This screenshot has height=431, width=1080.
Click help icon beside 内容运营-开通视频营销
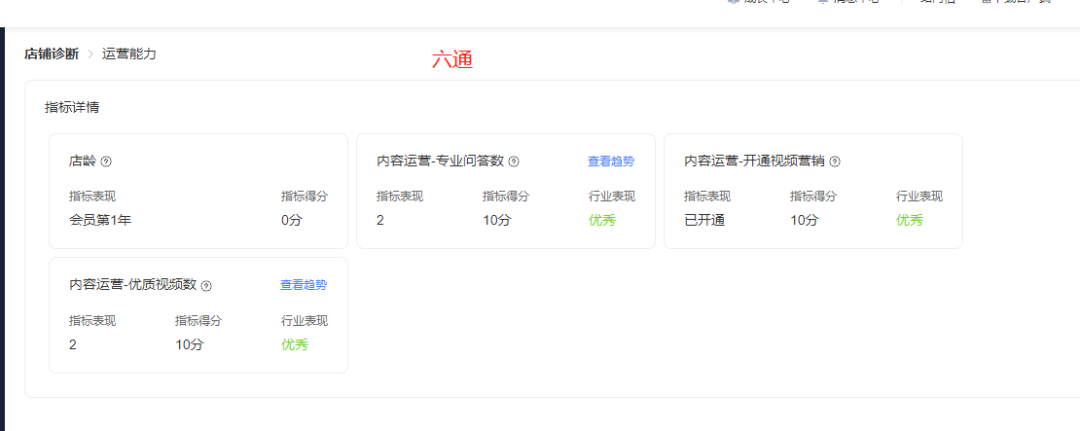pos(835,162)
